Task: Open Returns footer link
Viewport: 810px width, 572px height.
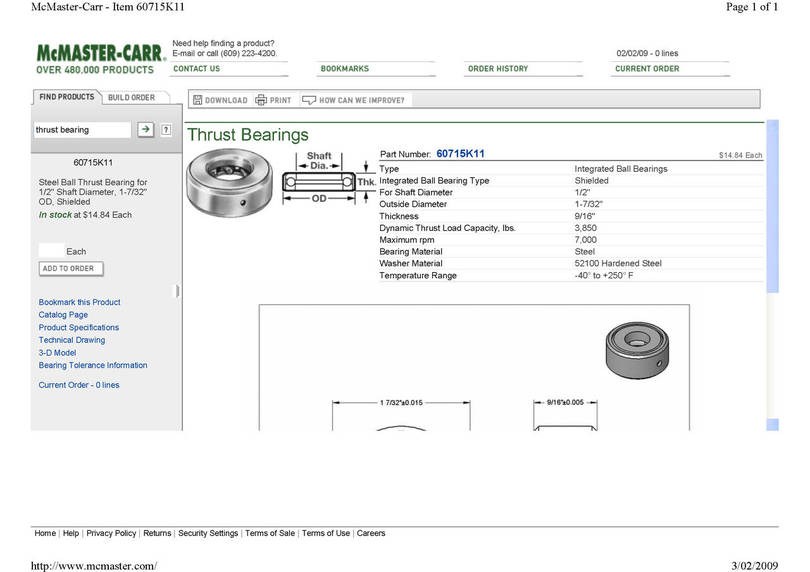Action: [157, 533]
